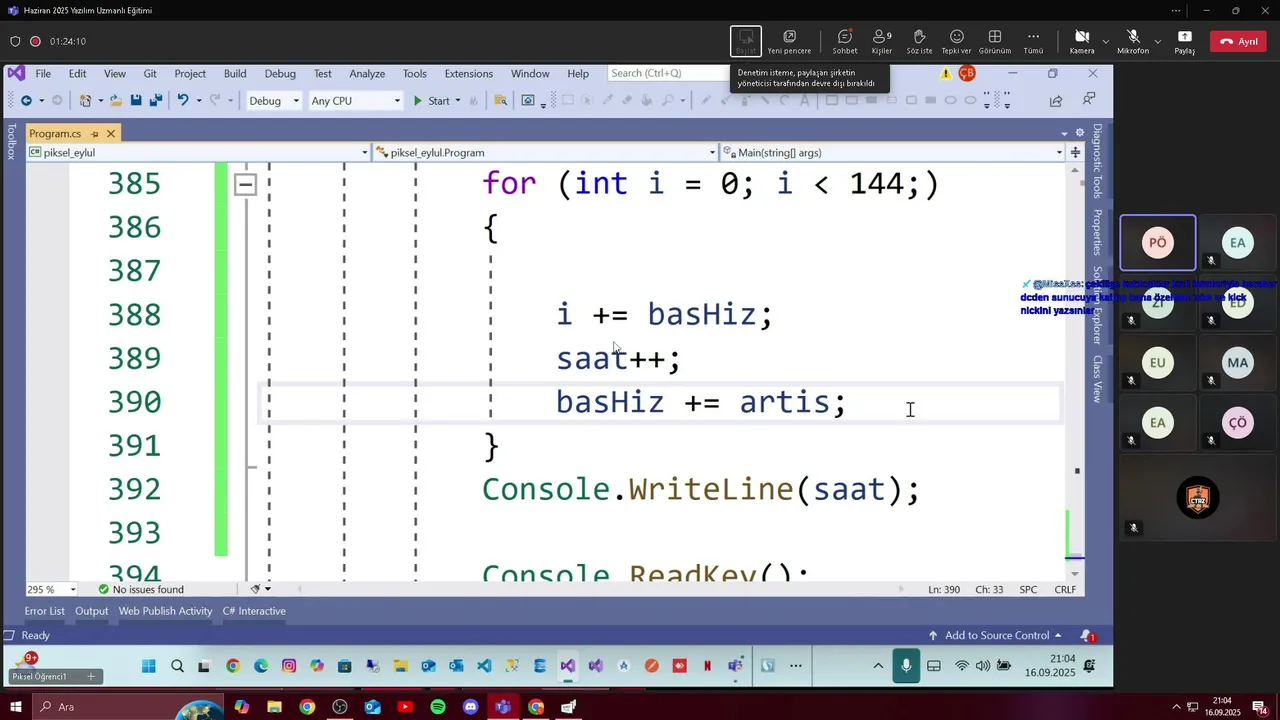The width and height of the screenshot is (1280, 720).
Task: Open Tepki ver reactions
Action: [956, 41]
